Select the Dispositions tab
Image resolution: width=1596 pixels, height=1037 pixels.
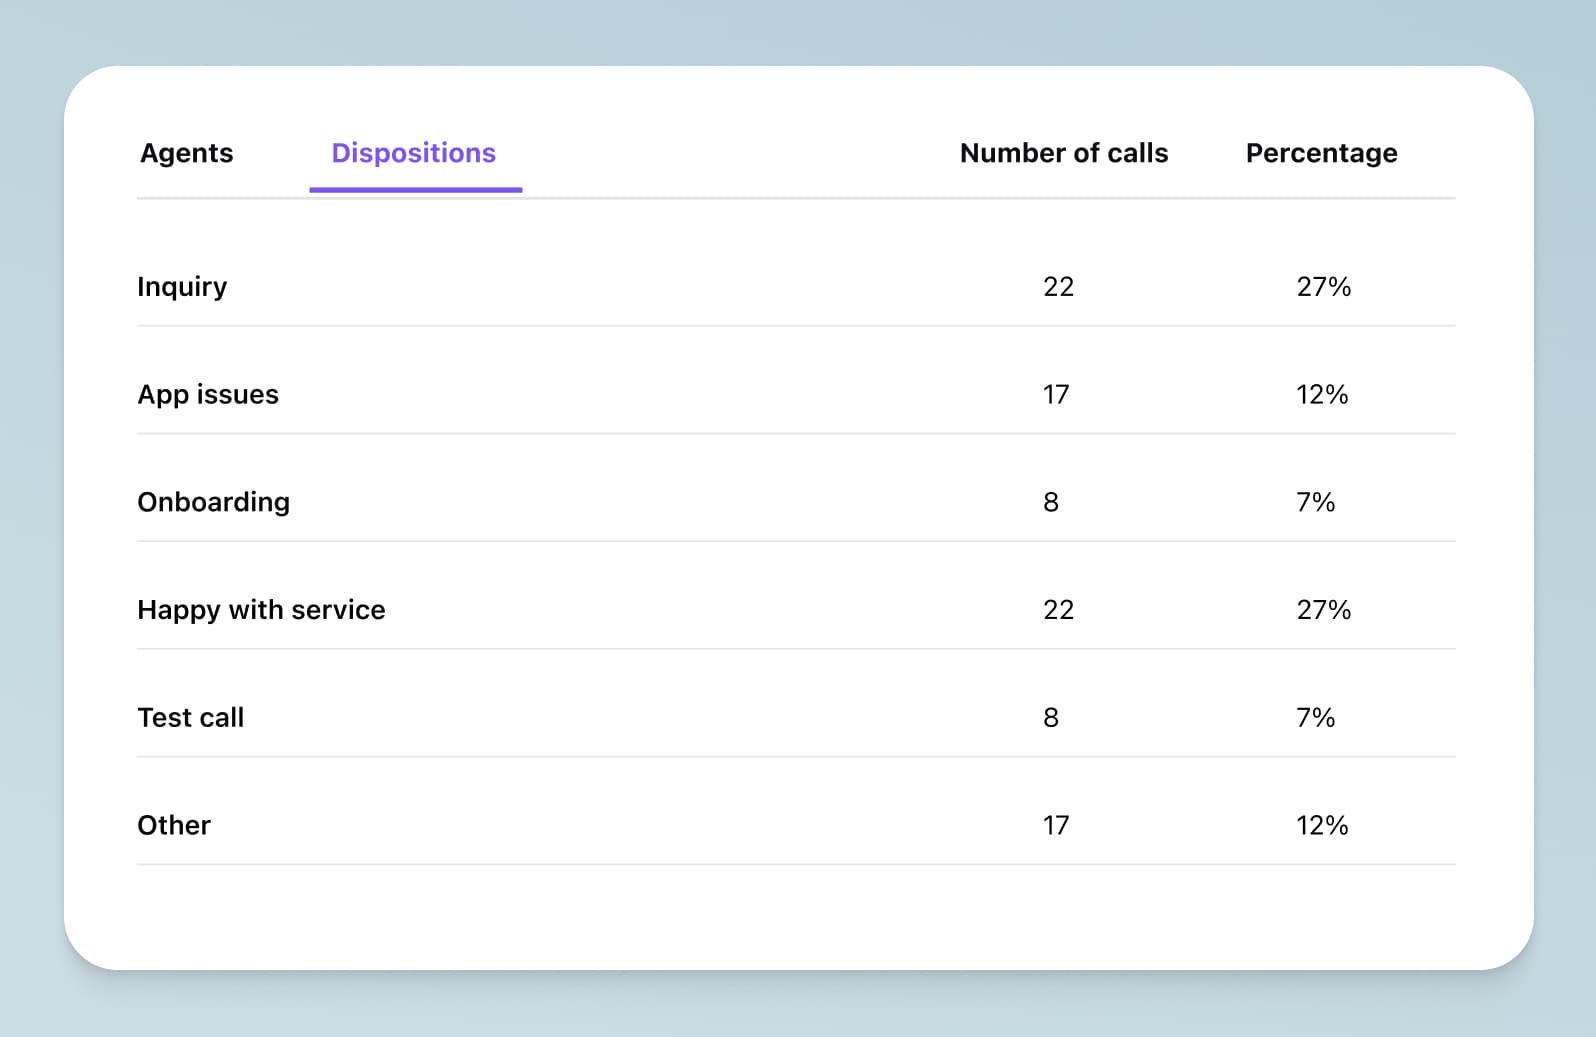tap(413, 153)
